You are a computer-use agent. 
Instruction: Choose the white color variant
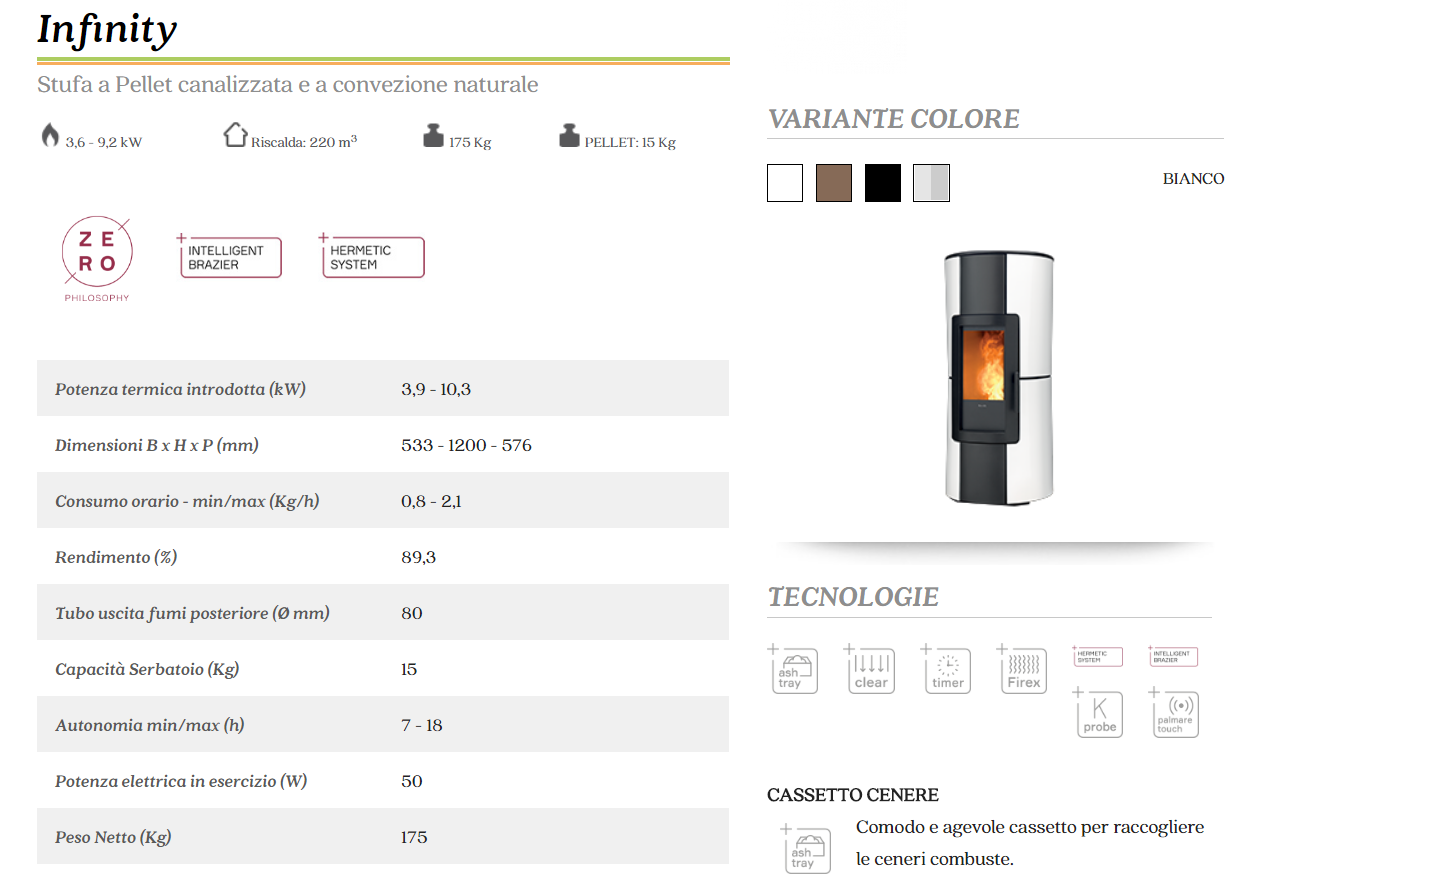tap(785, 183)
